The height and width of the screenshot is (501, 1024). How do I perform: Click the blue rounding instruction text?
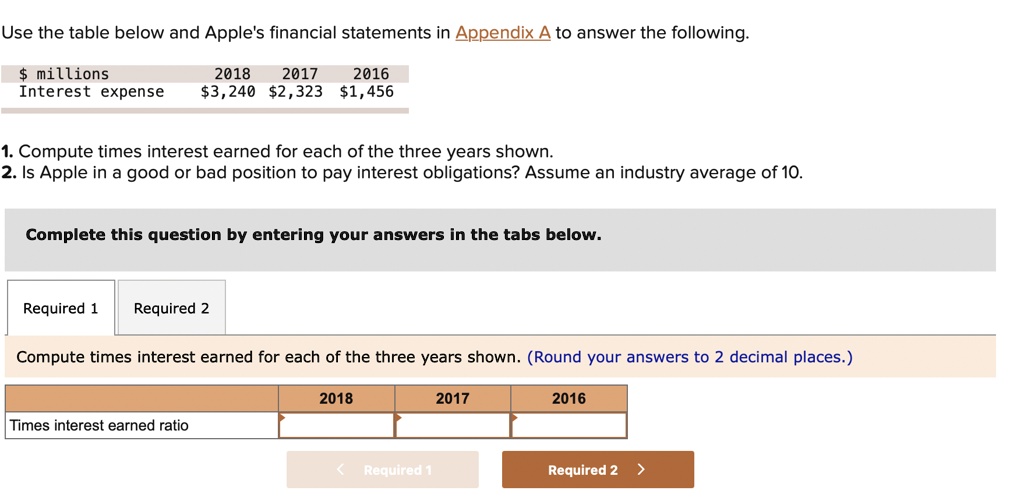click(689, 357)
